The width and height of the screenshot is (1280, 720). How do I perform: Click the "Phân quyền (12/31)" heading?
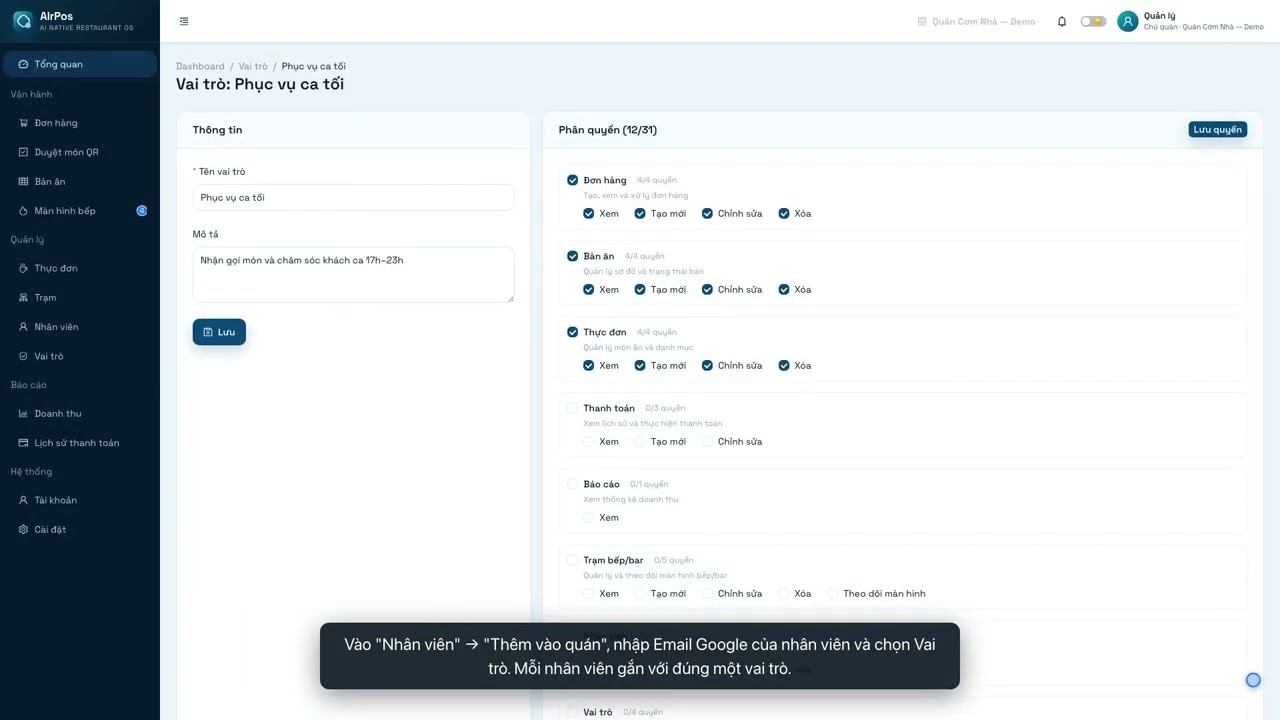click(608, 130)
